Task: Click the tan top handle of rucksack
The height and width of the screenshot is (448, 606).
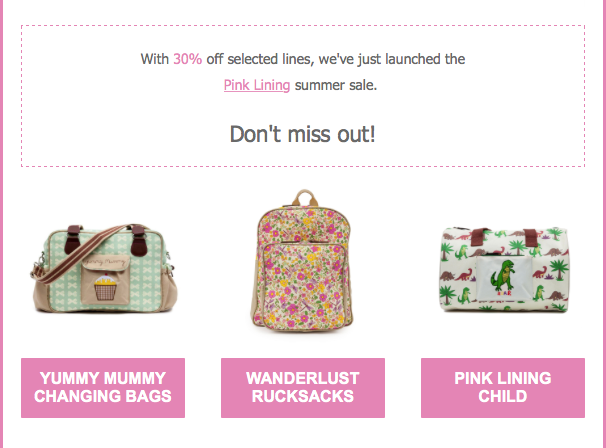Action: (305, 197)
